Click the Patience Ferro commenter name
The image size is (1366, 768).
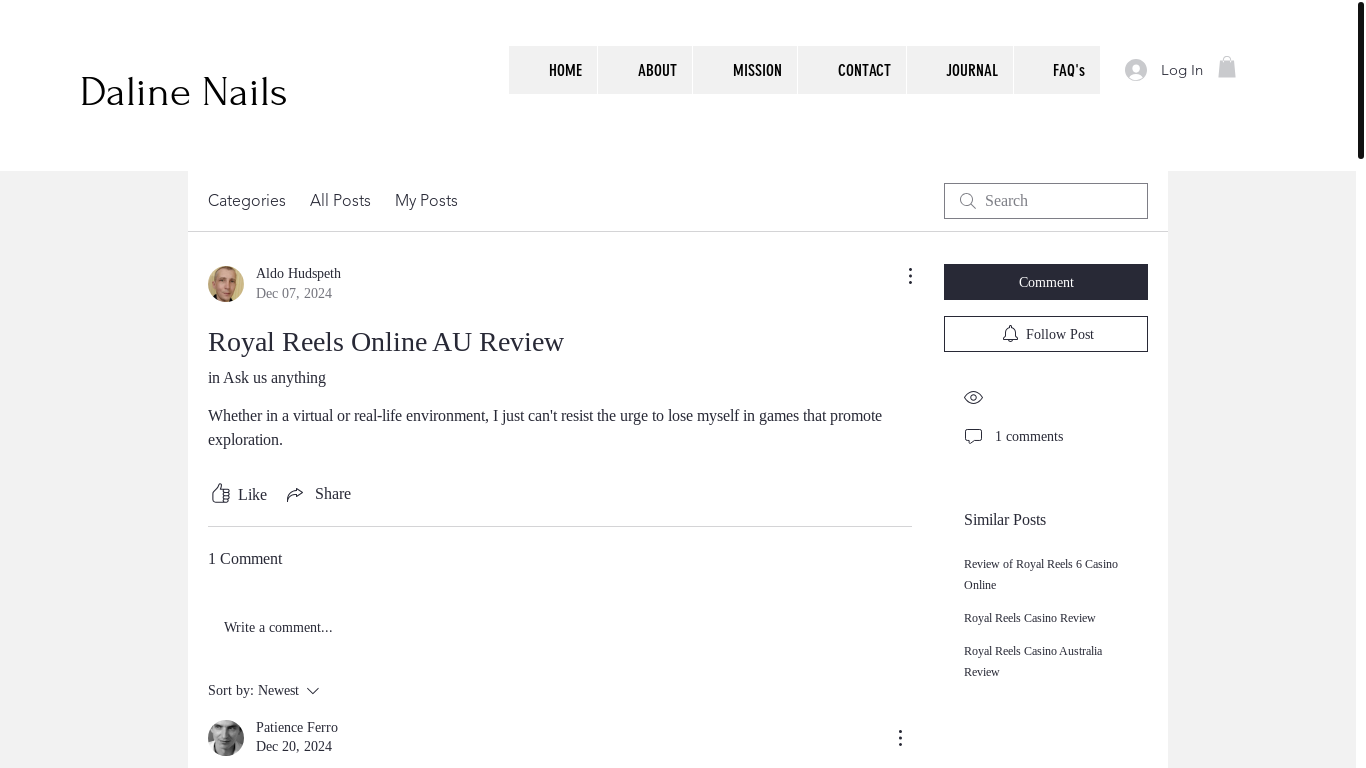[297, 727]
